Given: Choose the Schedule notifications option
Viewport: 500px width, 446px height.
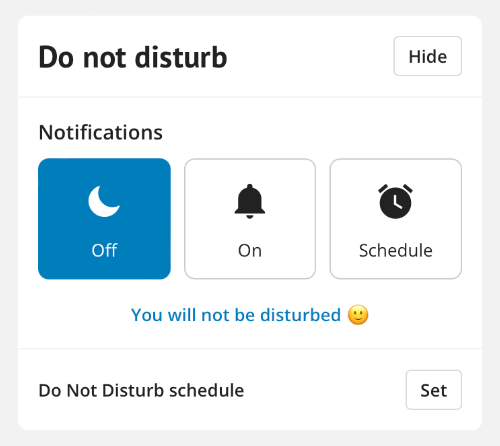Looking at the screenshot, I should click(396, 219).
